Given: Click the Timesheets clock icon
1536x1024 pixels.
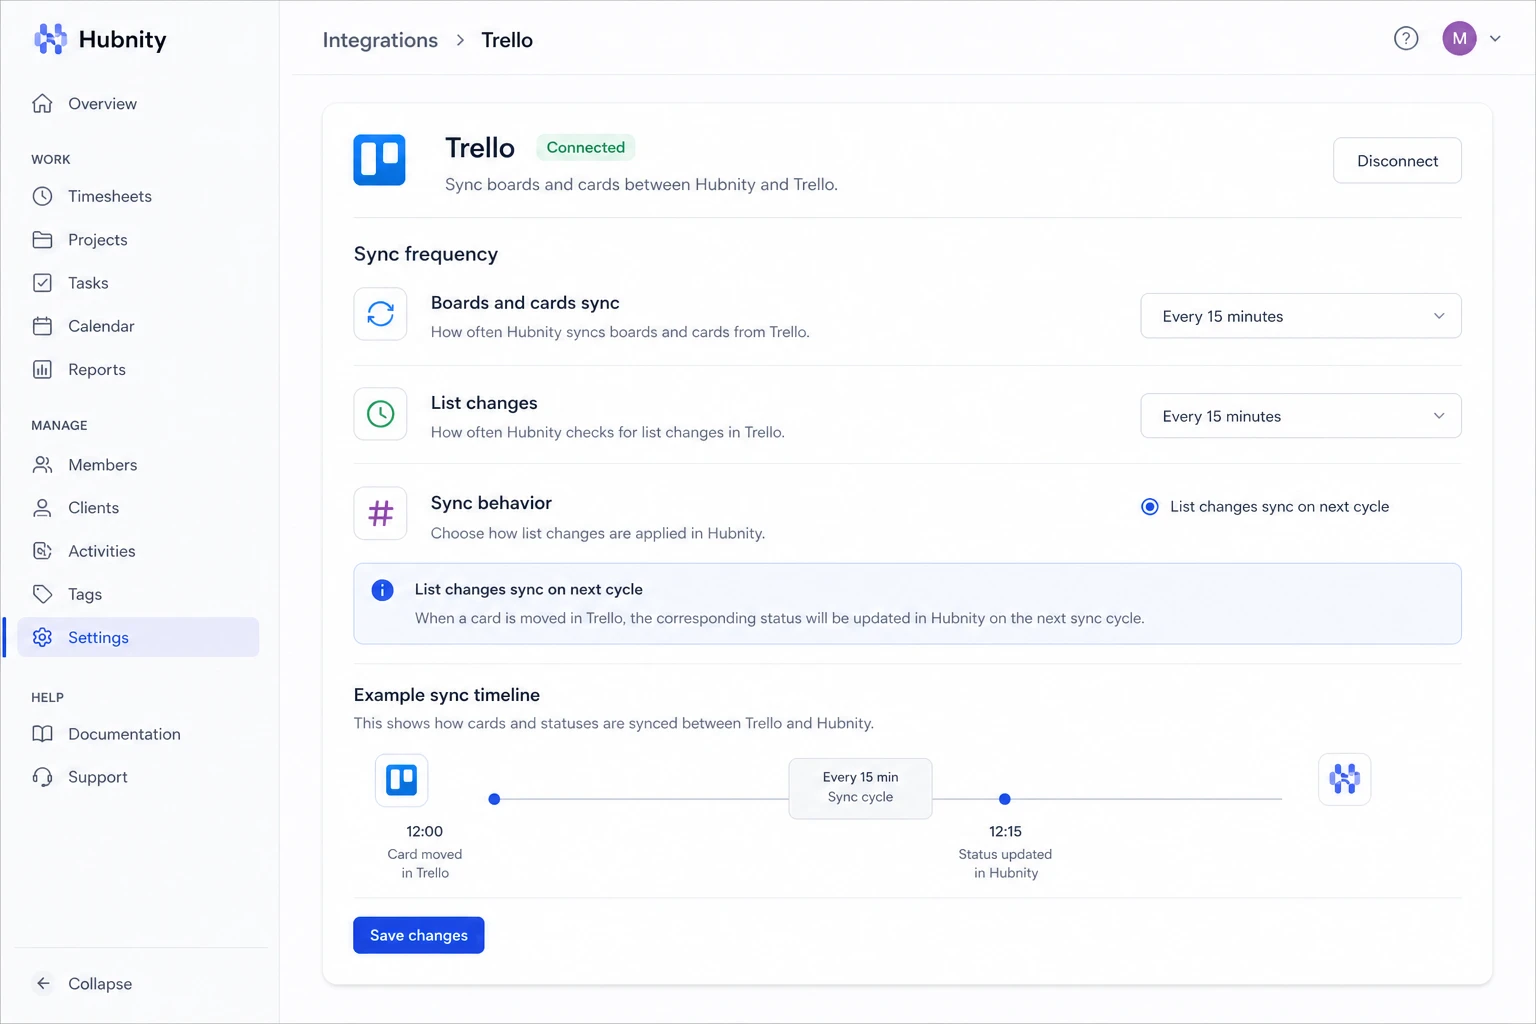Looking at the screenshot, I should pos(42,196).
